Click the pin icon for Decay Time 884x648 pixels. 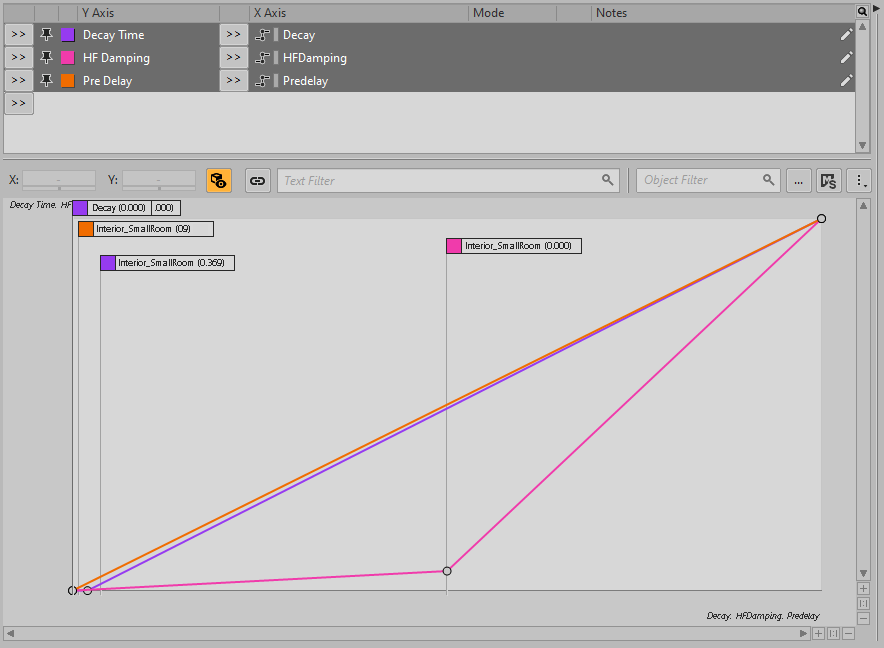tap(46, 35)
